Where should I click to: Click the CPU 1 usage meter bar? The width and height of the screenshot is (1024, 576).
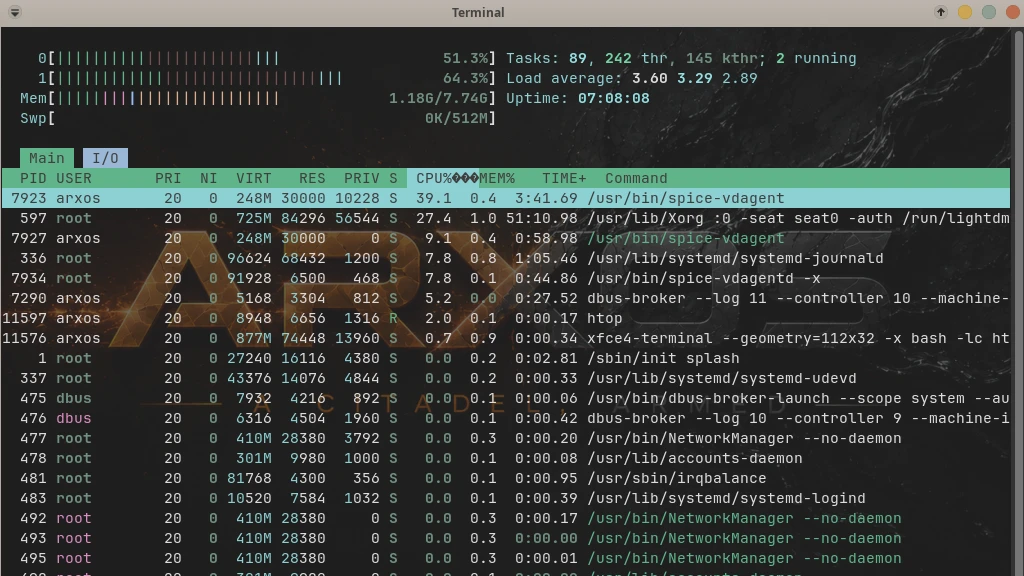coord(267,78)
